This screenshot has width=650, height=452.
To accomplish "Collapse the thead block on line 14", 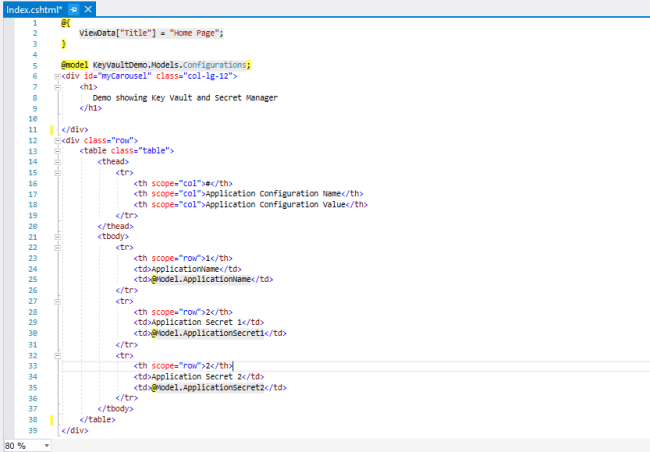I will (x=58, y=162).
